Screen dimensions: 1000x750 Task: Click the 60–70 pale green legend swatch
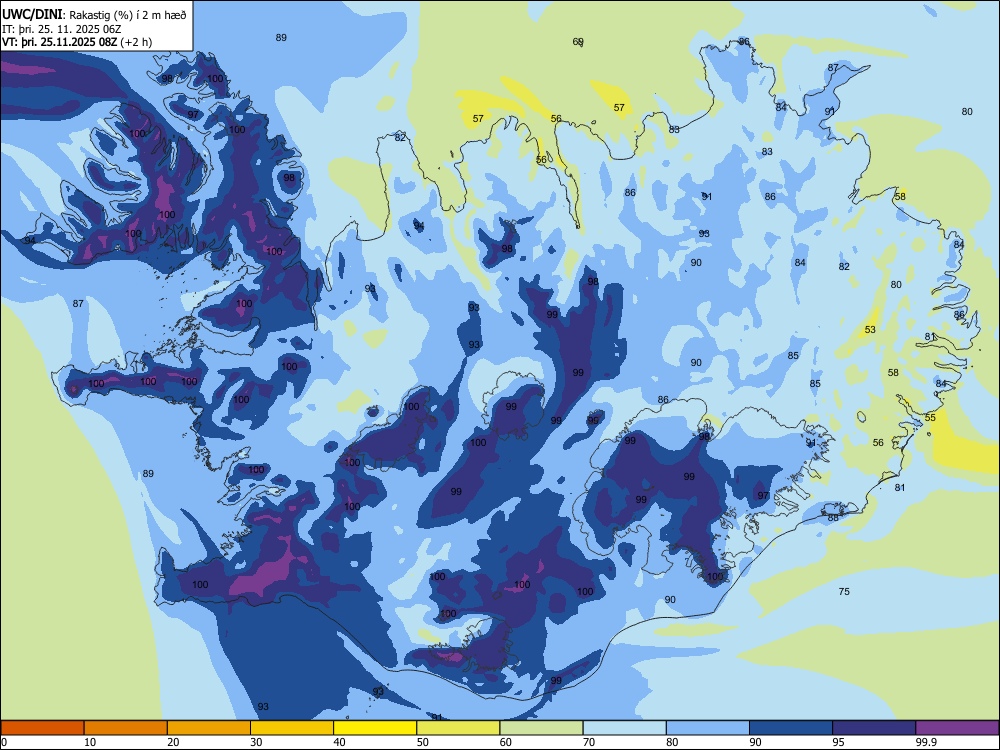[541, 728]
